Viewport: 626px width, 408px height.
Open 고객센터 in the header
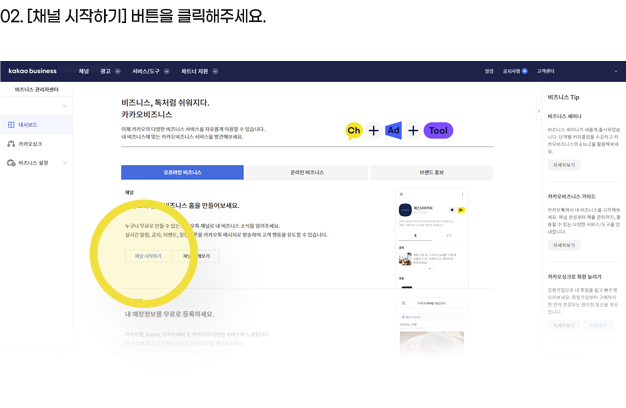click(x=545, y=71)
